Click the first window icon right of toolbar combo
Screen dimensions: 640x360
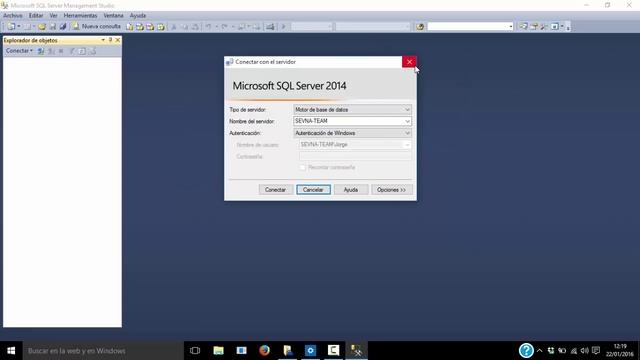[523, 27]
